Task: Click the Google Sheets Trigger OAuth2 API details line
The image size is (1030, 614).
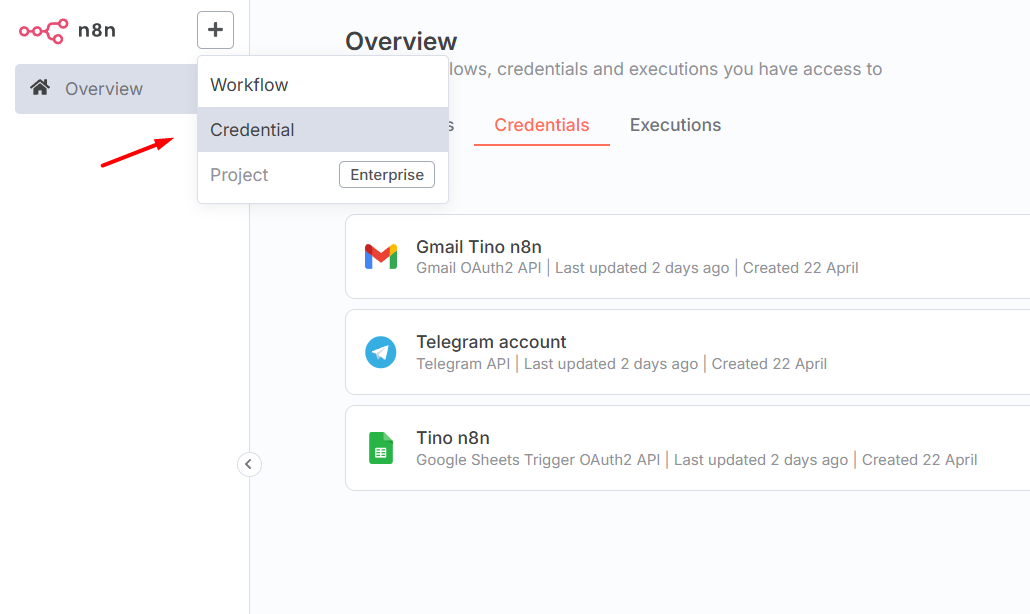Action: point(697,460)
